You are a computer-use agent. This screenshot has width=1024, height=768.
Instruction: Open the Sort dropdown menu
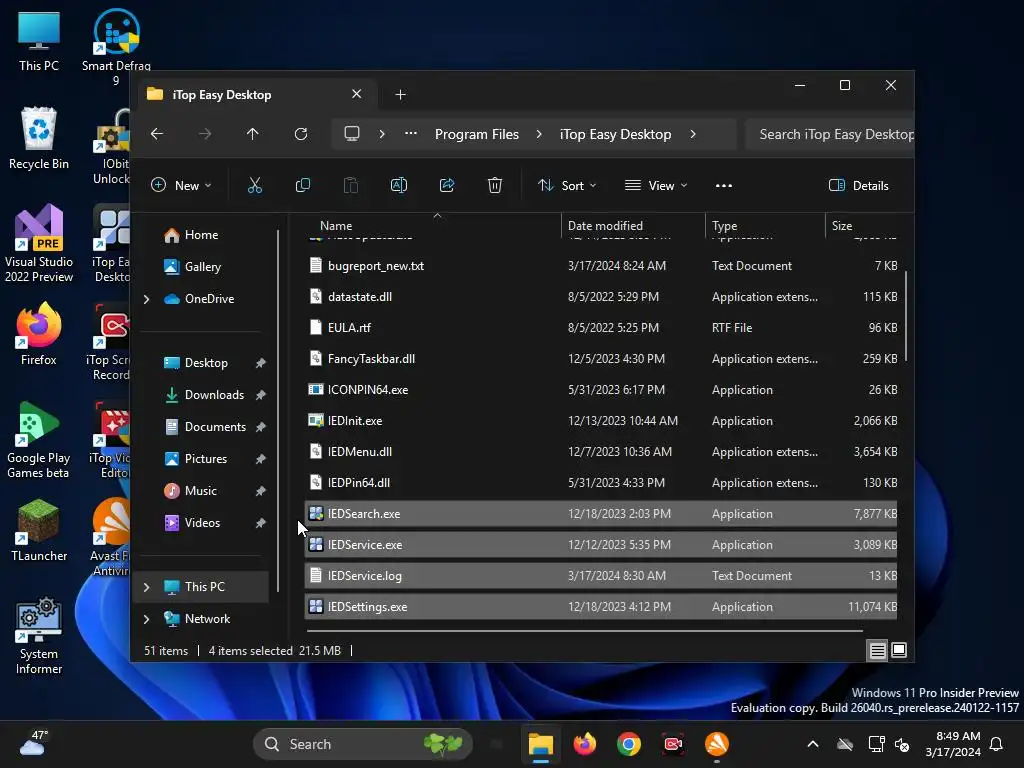click(567, 185)
